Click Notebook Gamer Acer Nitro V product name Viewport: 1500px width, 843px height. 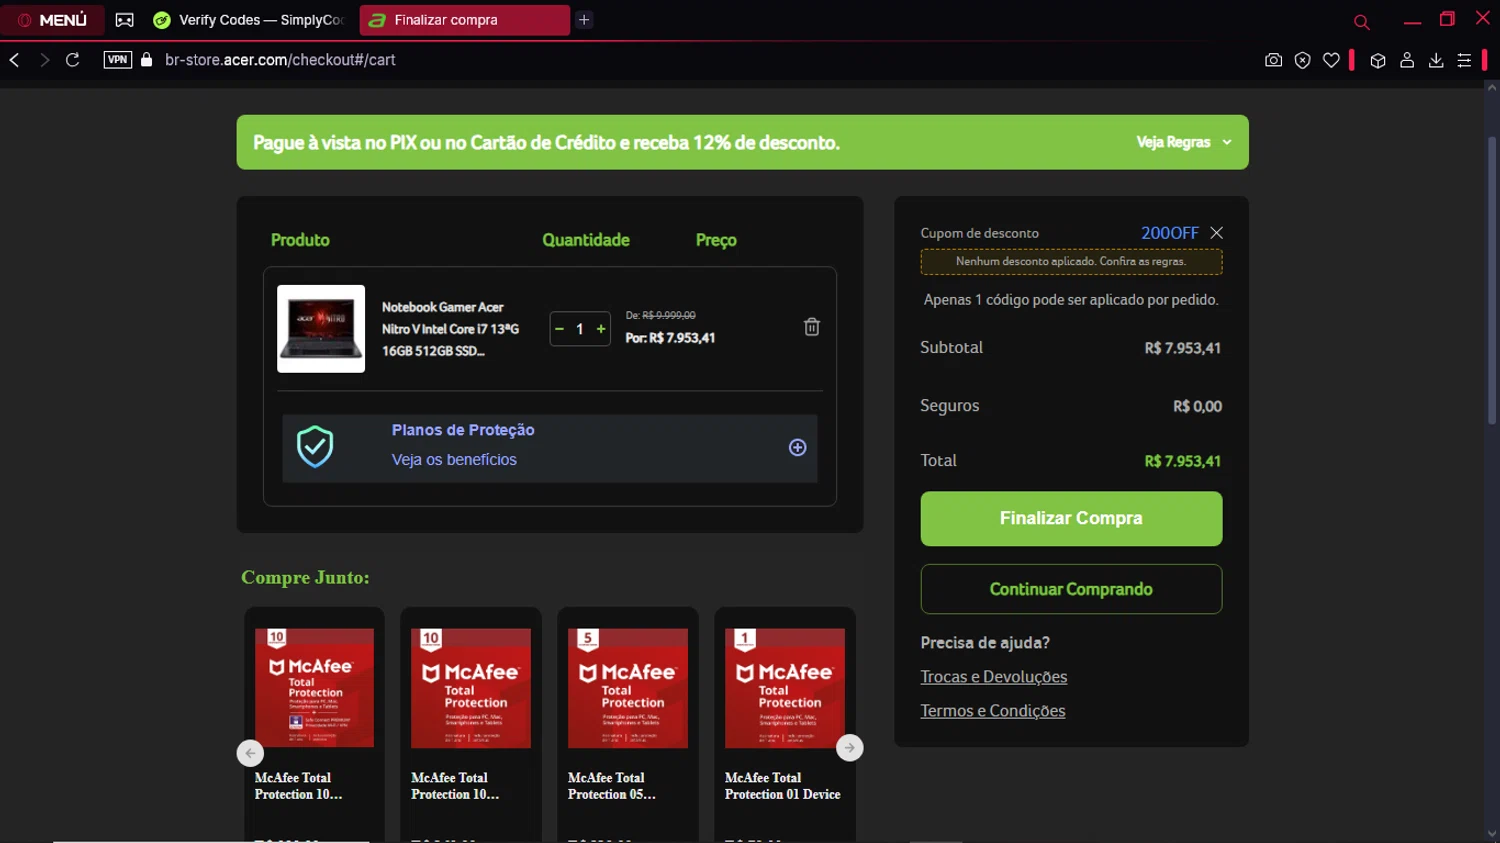[x=450, y=329]
